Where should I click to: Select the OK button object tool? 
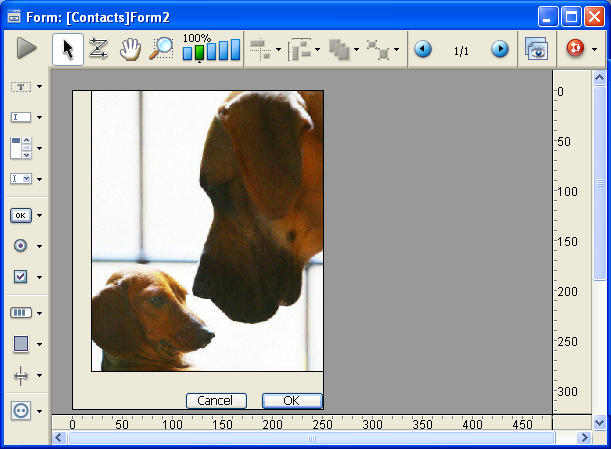pos(21,215)
